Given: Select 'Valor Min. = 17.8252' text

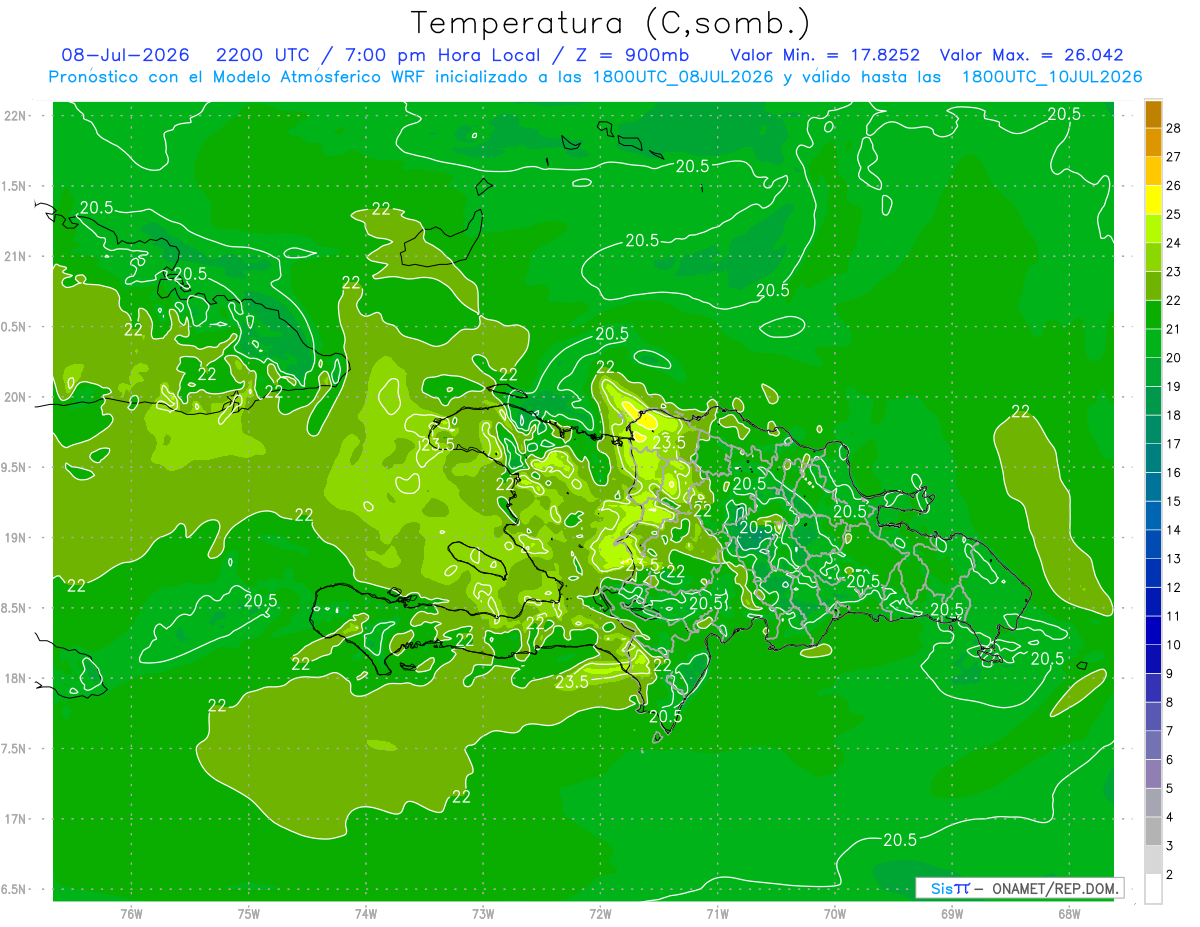Looking at the screenshot, I should coord(825,55).
